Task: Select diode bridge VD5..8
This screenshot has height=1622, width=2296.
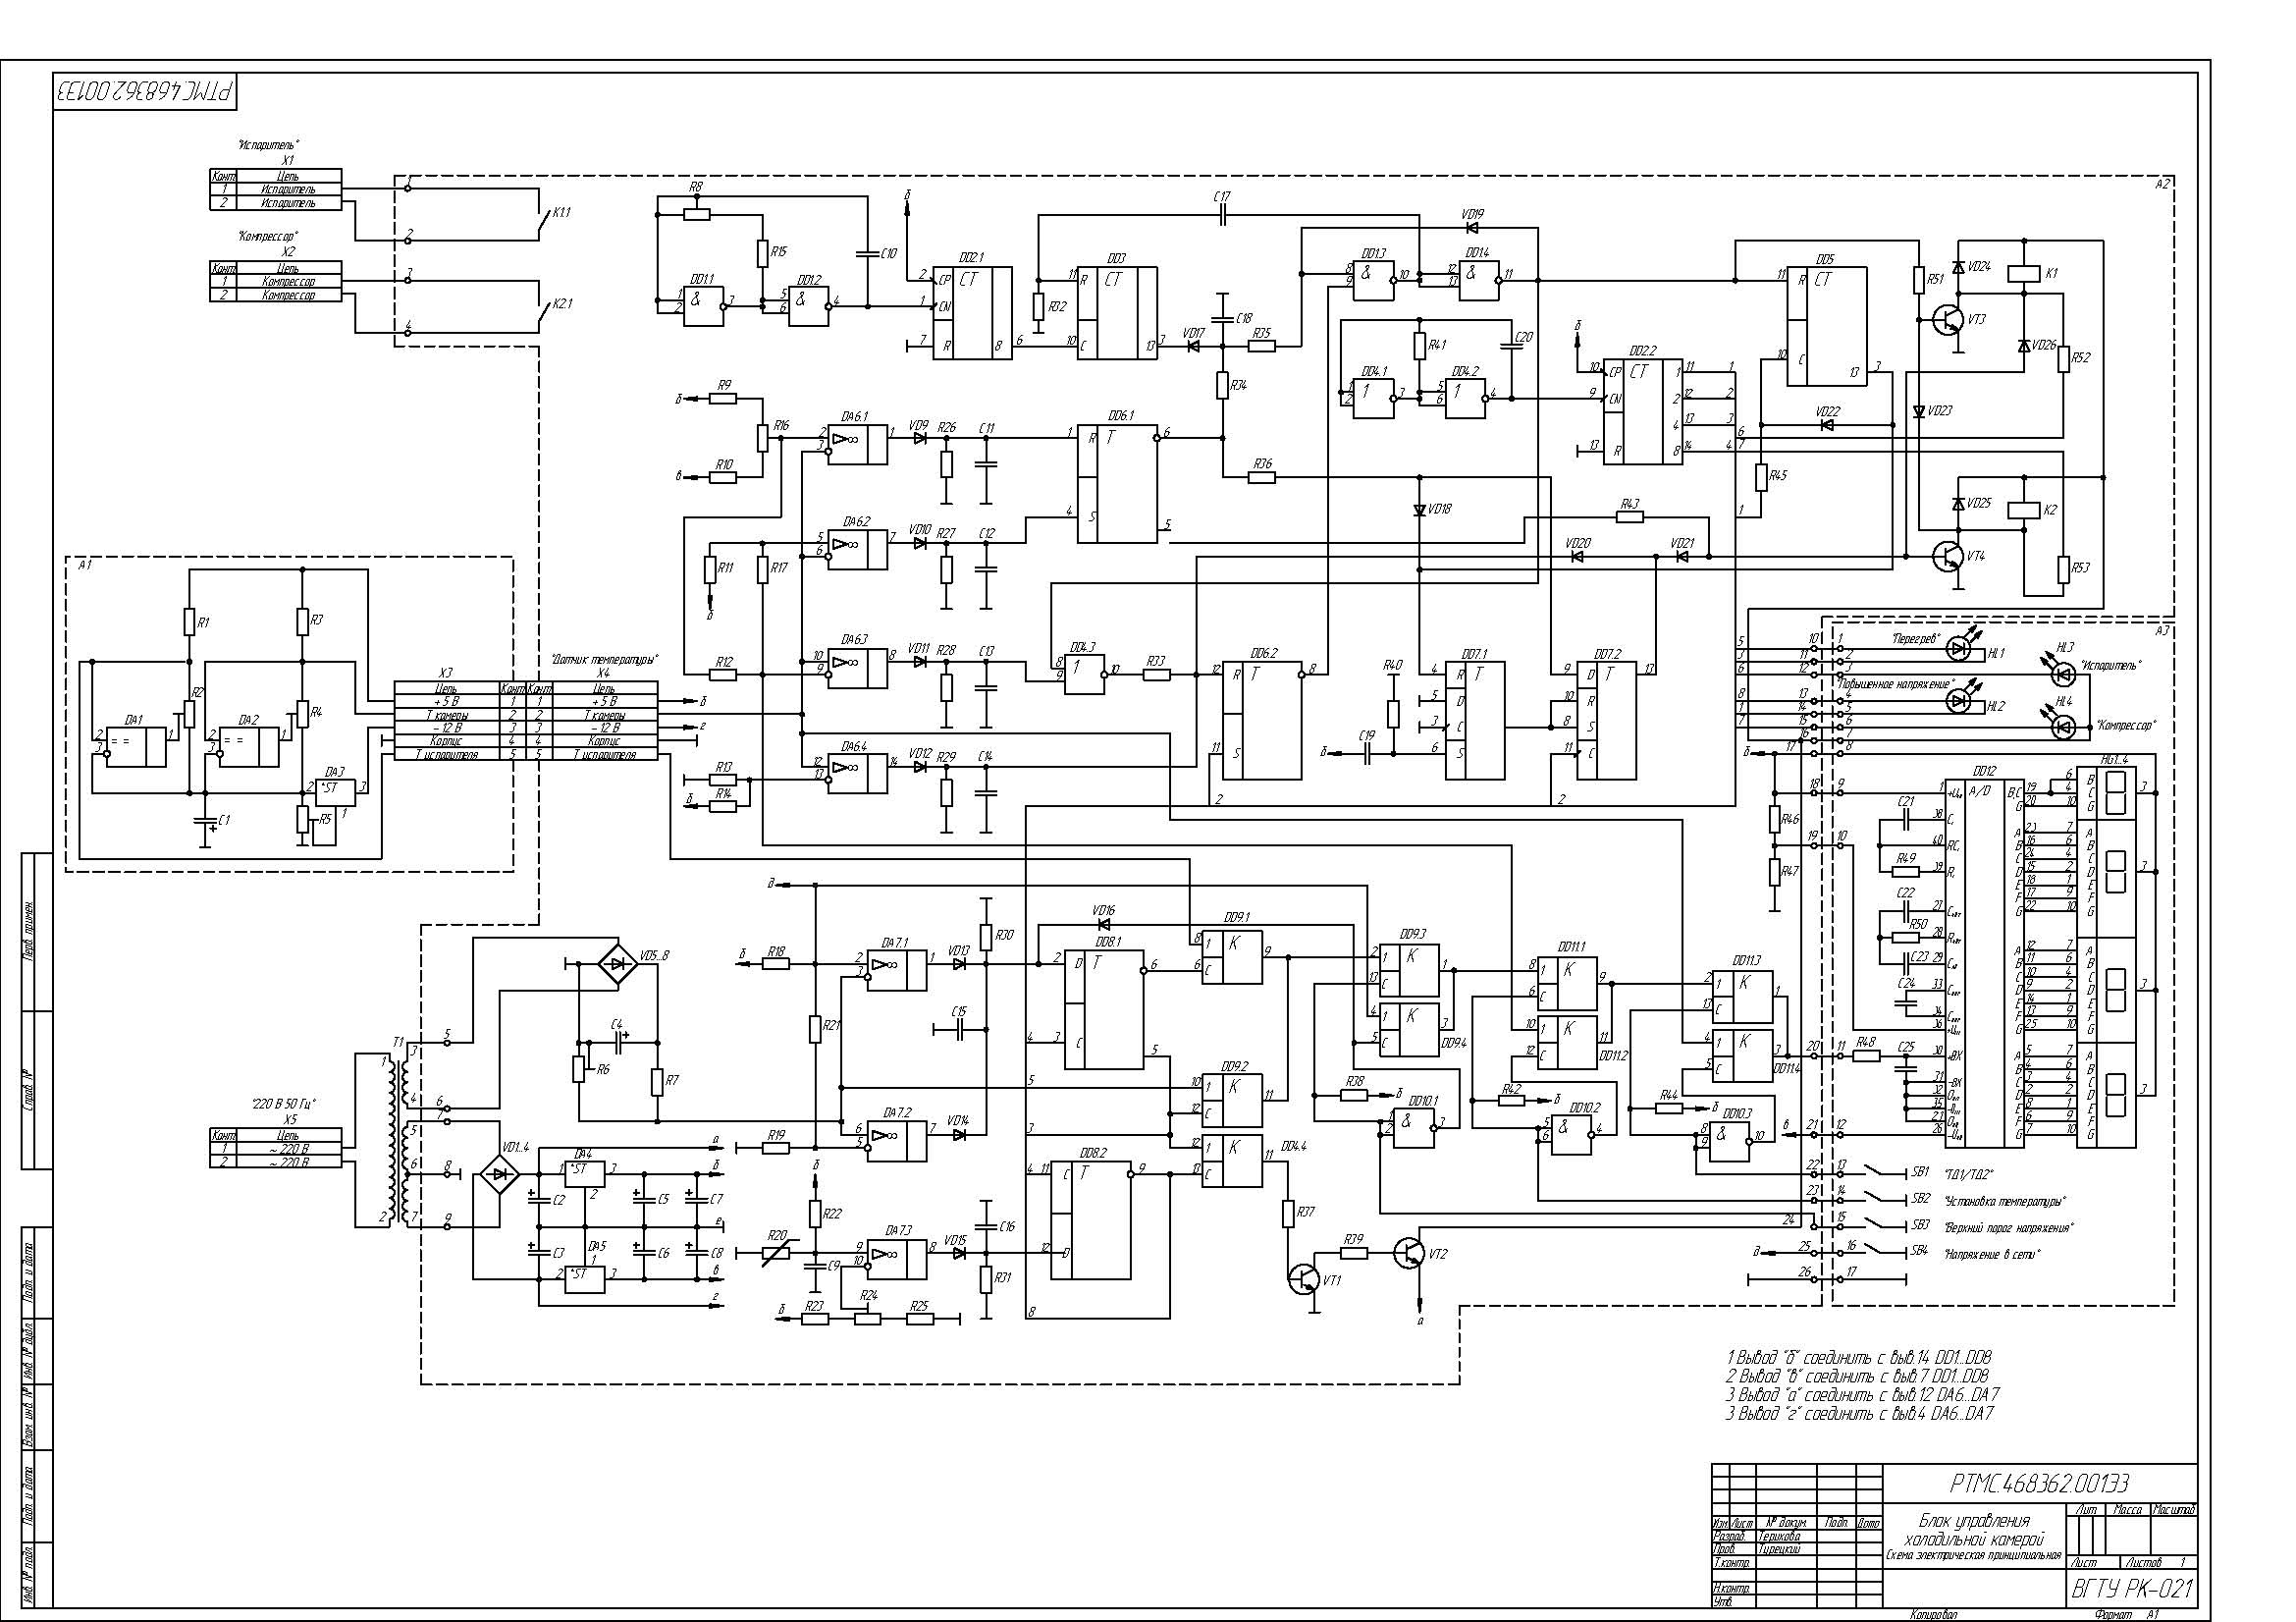Action: pos(617,965)
